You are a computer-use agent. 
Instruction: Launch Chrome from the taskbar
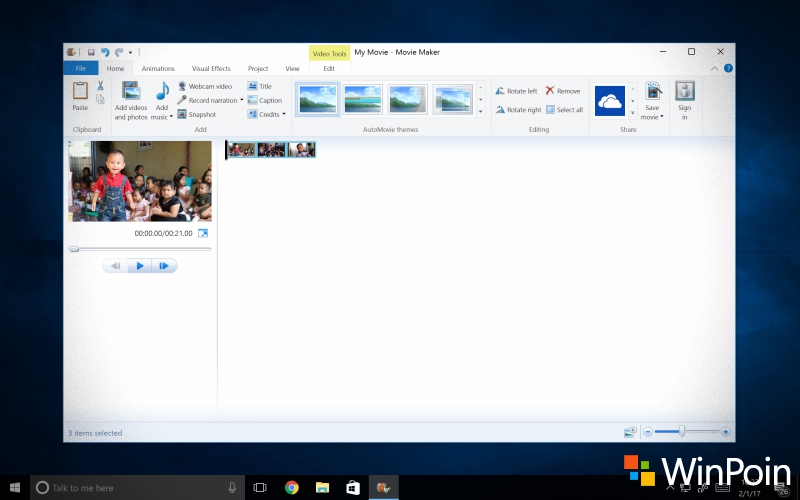[x=292, y=488]
